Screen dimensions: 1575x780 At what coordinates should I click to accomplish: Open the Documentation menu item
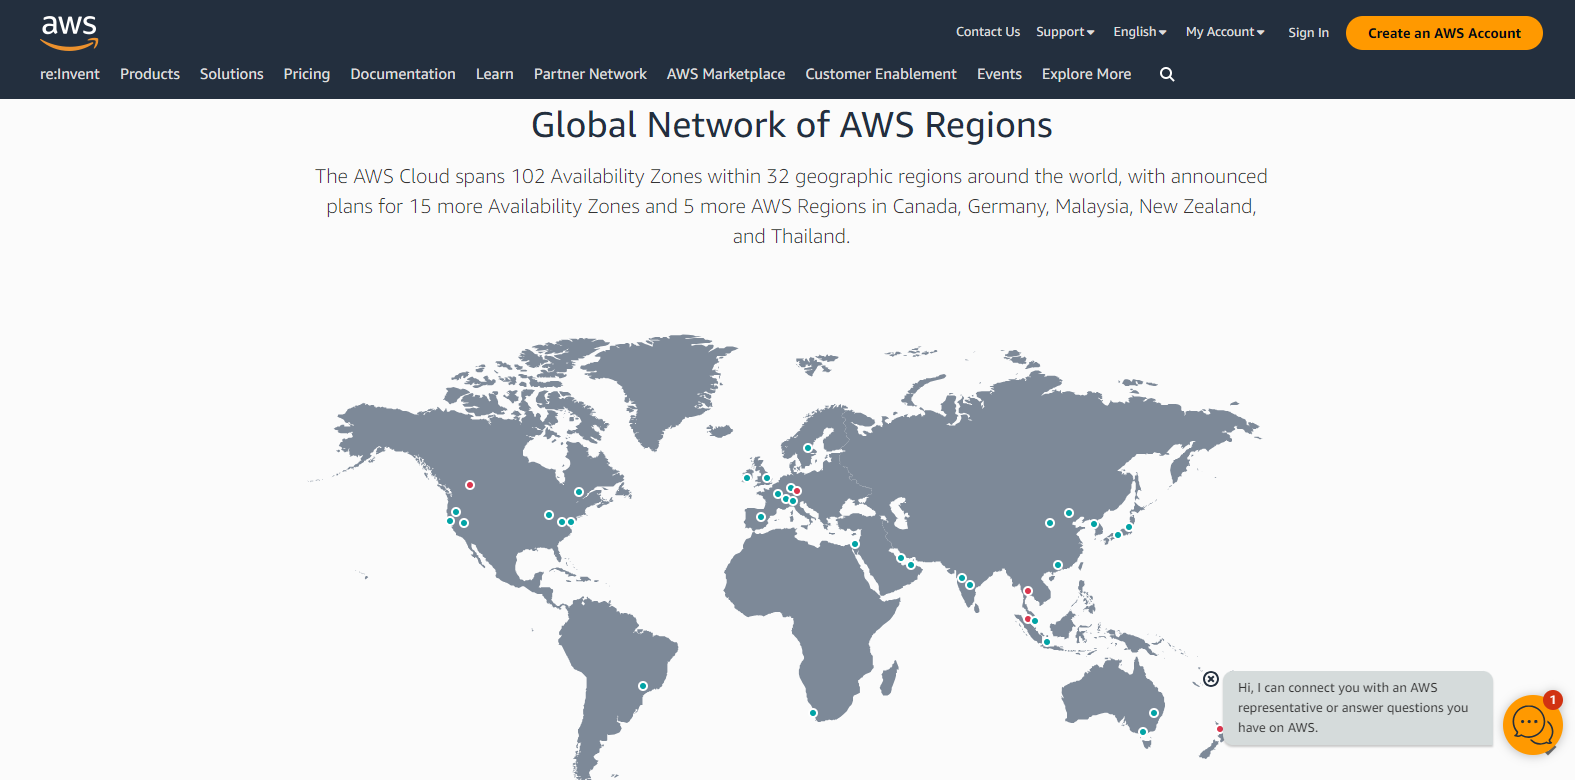click(x=403, y=74)
